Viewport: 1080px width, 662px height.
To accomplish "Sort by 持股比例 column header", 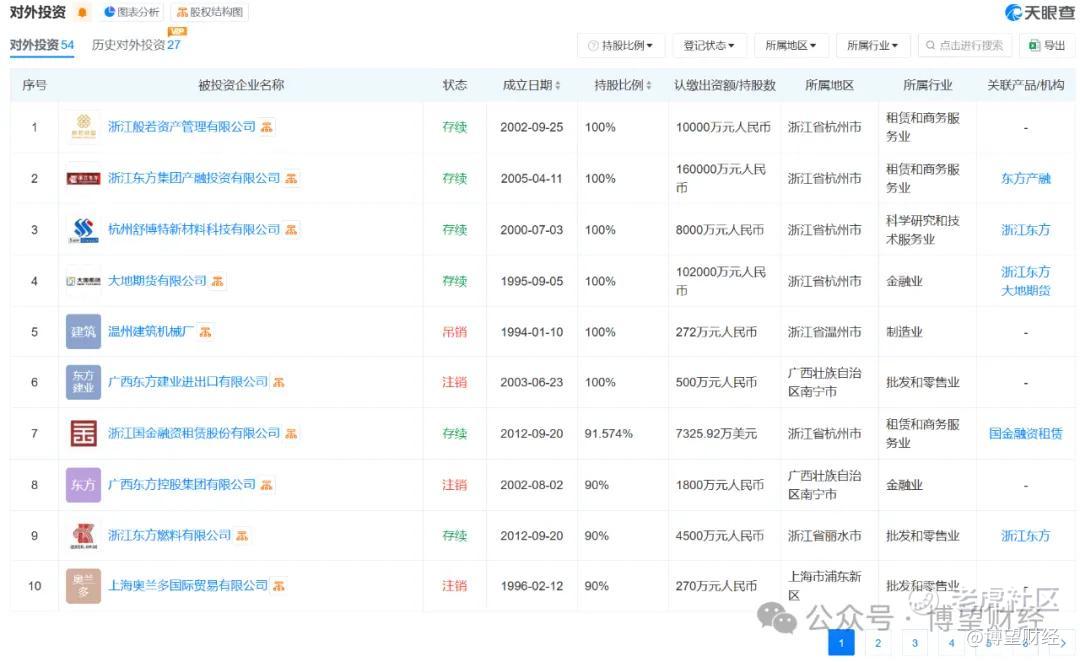I will click(x=623, y=85).
